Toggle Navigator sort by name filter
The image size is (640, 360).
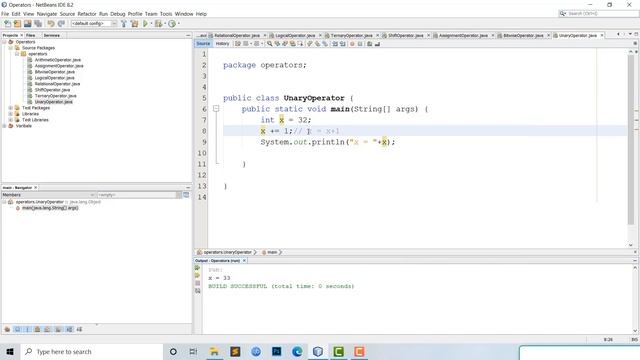[x=69, y=329]
